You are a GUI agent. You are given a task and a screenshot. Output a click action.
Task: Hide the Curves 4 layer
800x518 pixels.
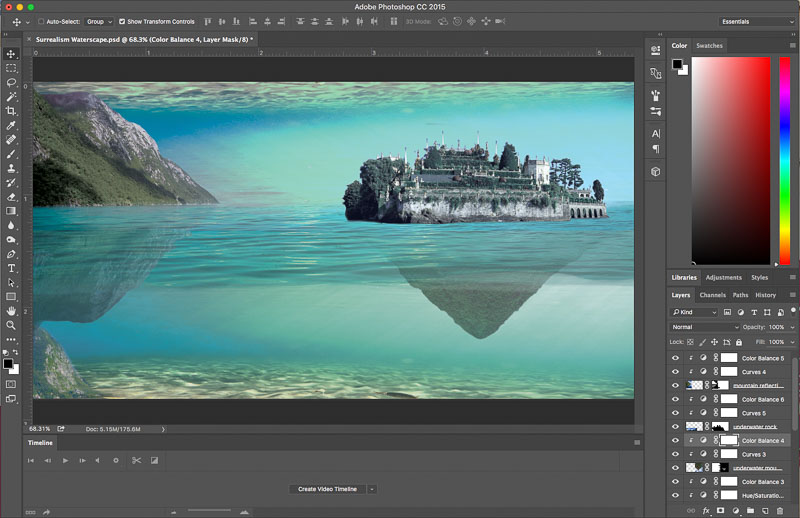(676, 372)
